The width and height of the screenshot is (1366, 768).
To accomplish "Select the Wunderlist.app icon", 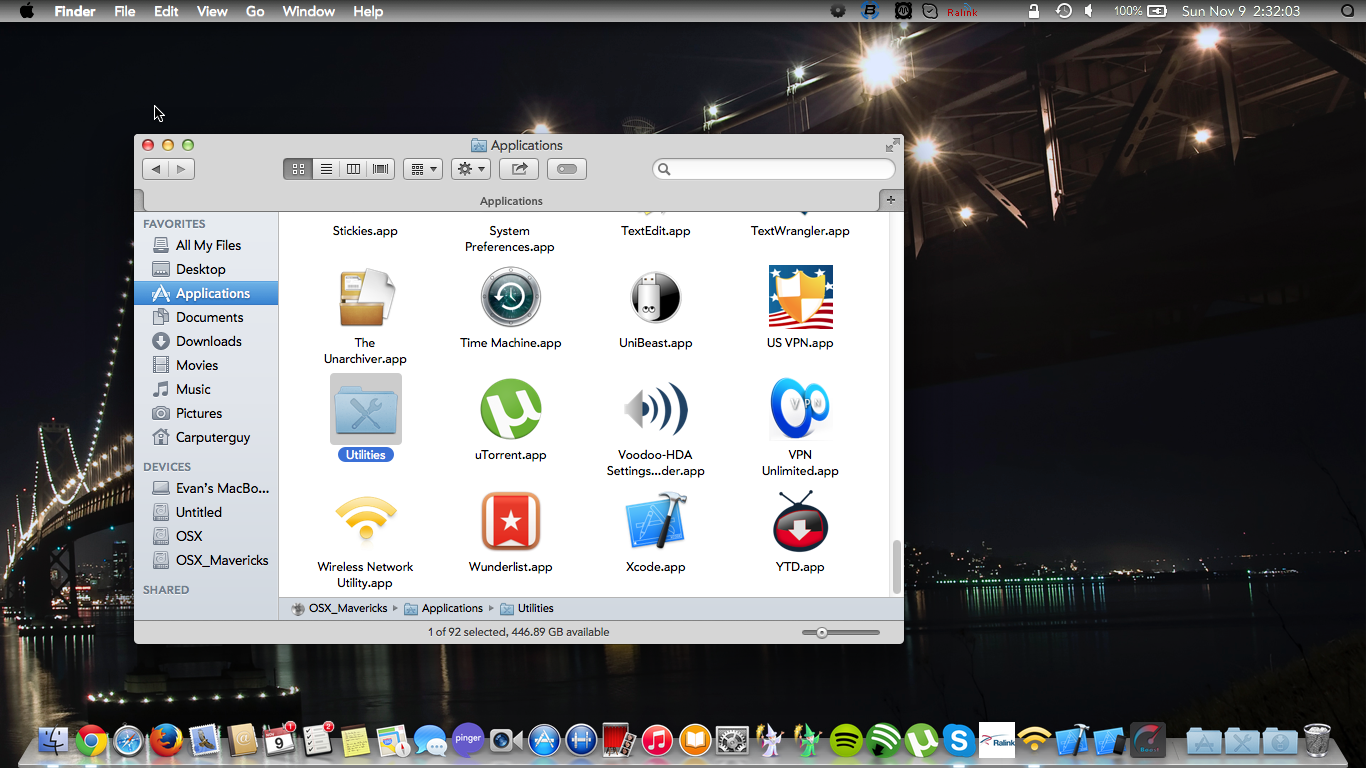I will (x=510, y=521).
